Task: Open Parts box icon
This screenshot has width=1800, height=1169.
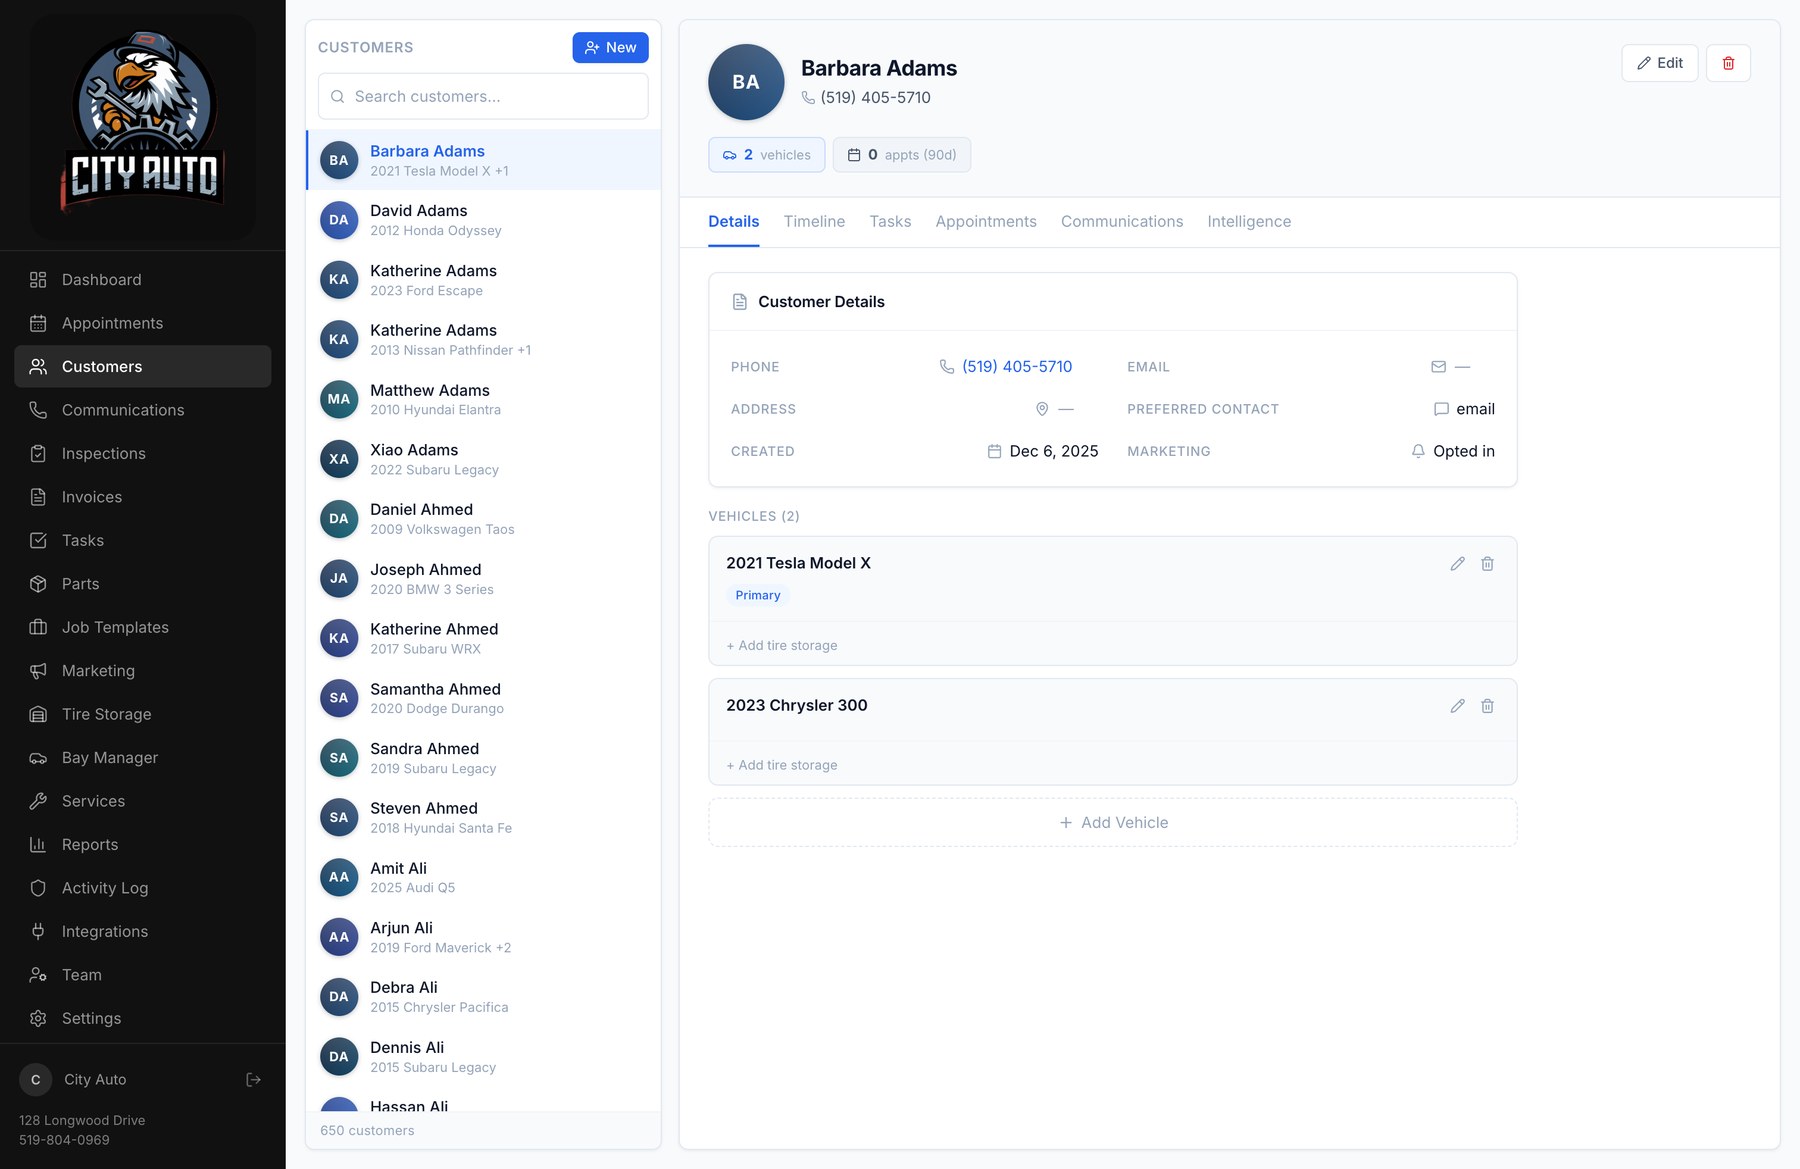Action: point(38,584)
